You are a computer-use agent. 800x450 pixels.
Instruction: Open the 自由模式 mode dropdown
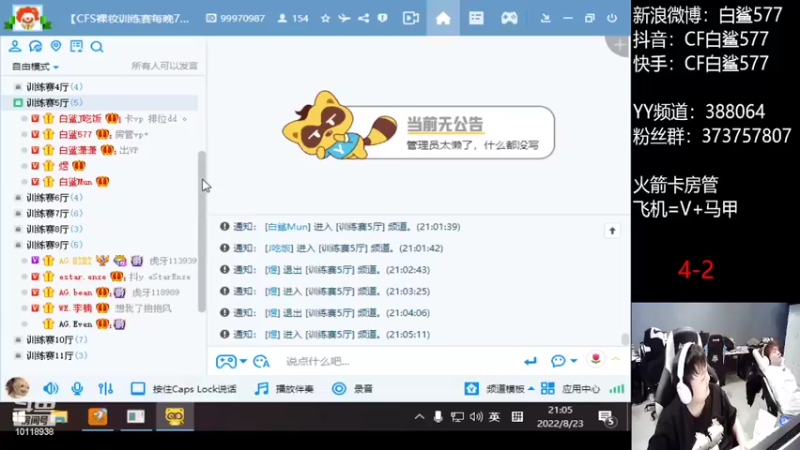35,66
